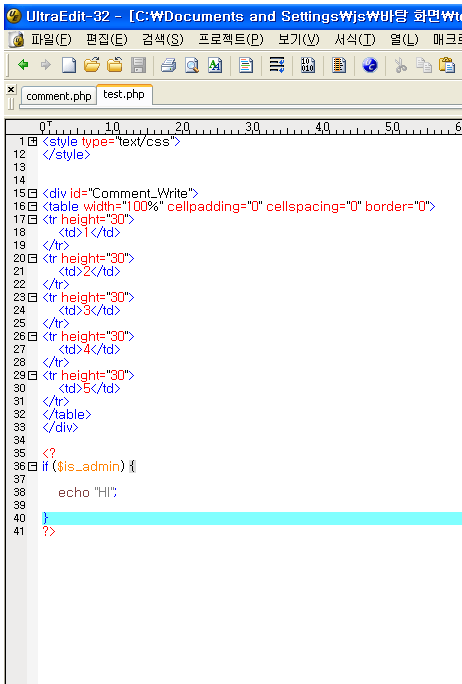Open in browser globe icon
462x684 pixels.
click(x=370, y=65)
